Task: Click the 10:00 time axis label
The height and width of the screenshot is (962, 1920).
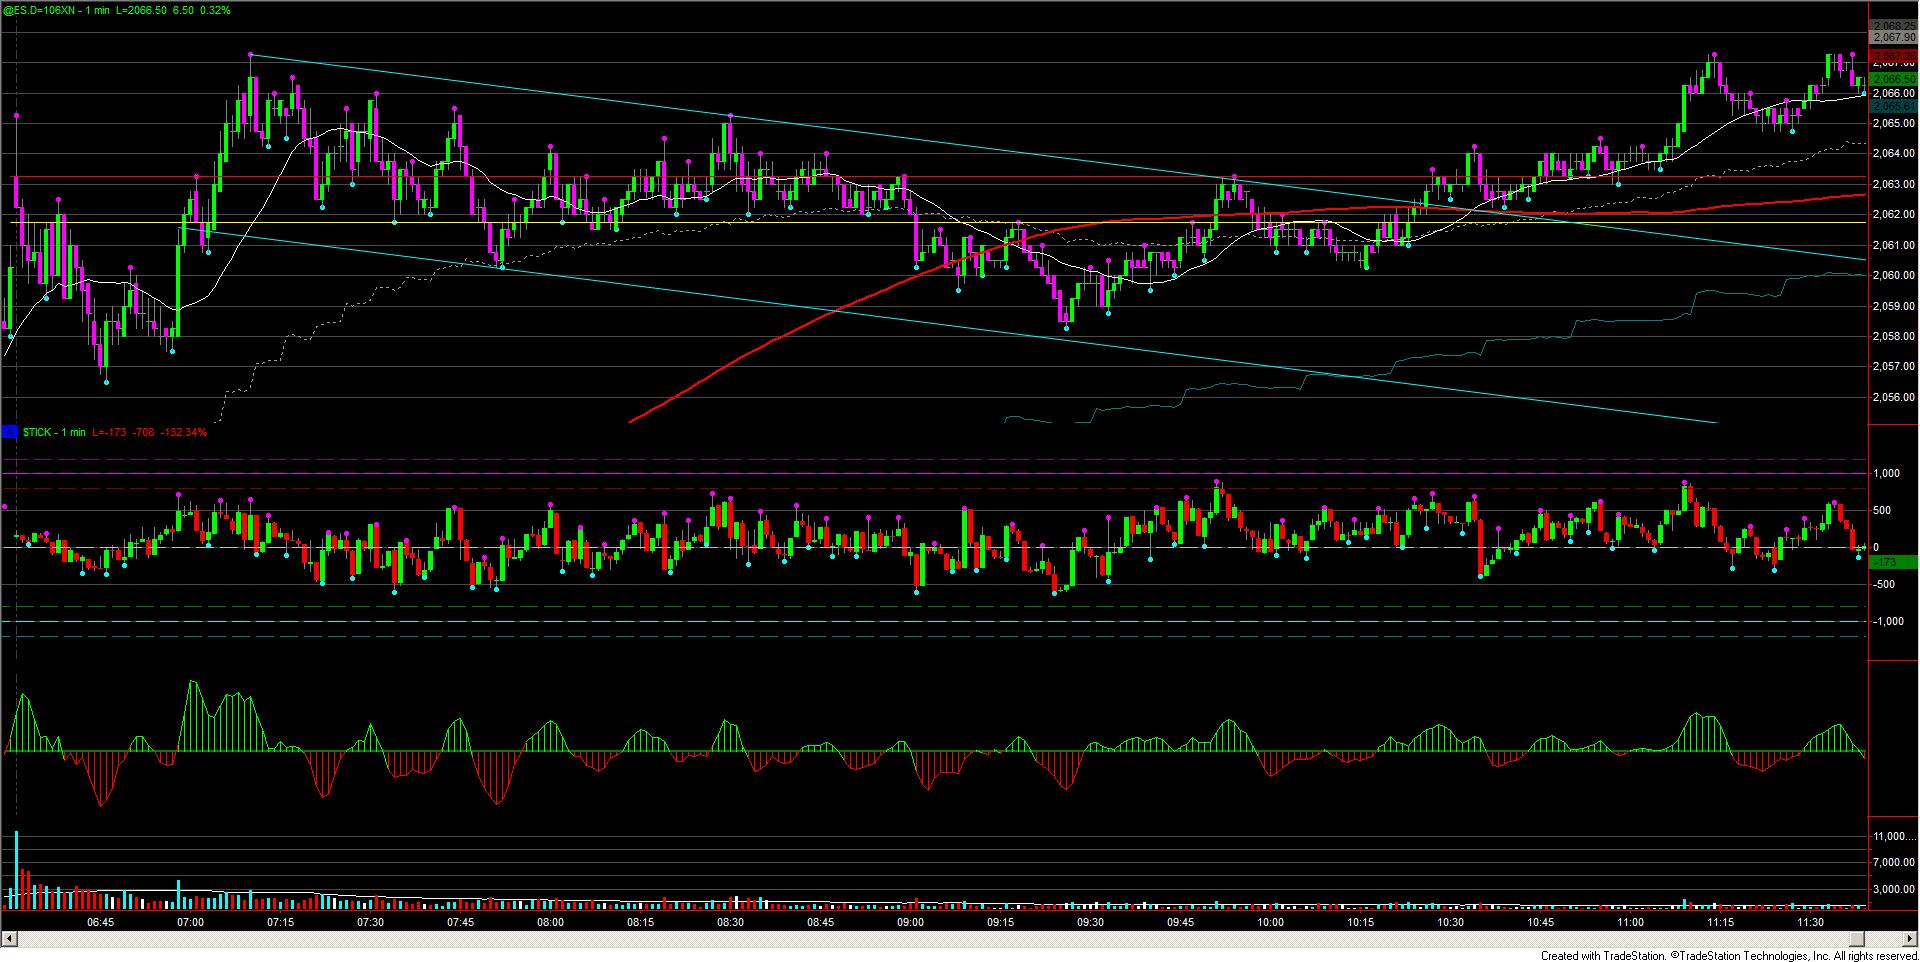Action: [1270, 922]
